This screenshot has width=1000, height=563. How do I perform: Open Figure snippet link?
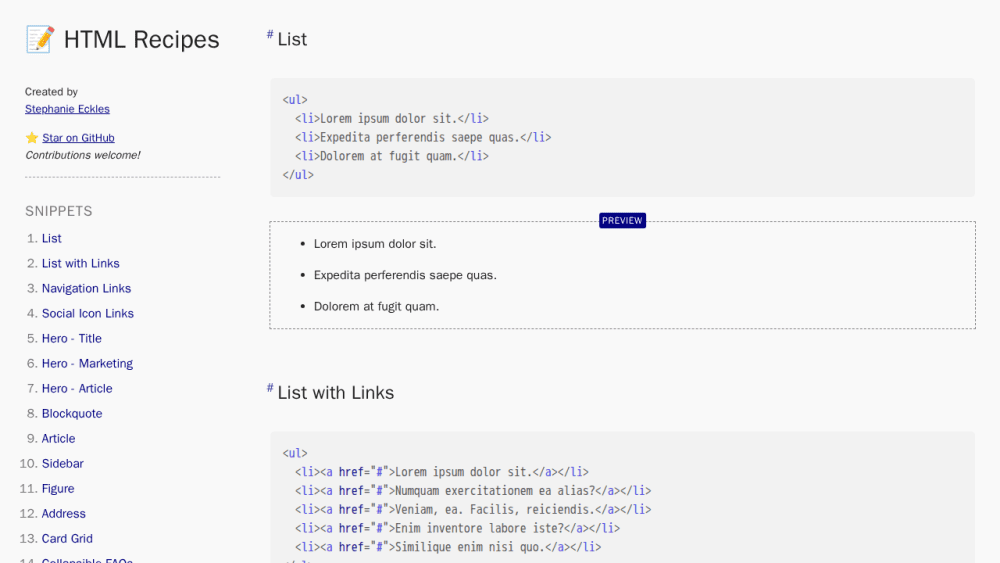tap(58, 488)
